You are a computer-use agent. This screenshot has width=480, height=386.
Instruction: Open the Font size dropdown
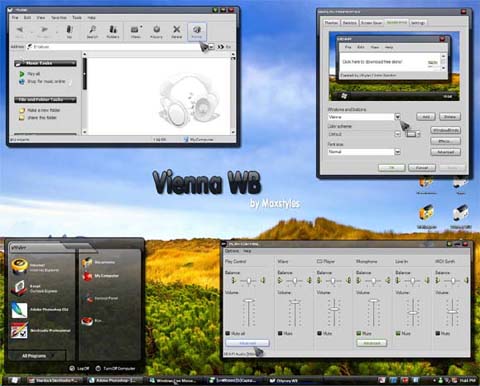pos(397,152)
